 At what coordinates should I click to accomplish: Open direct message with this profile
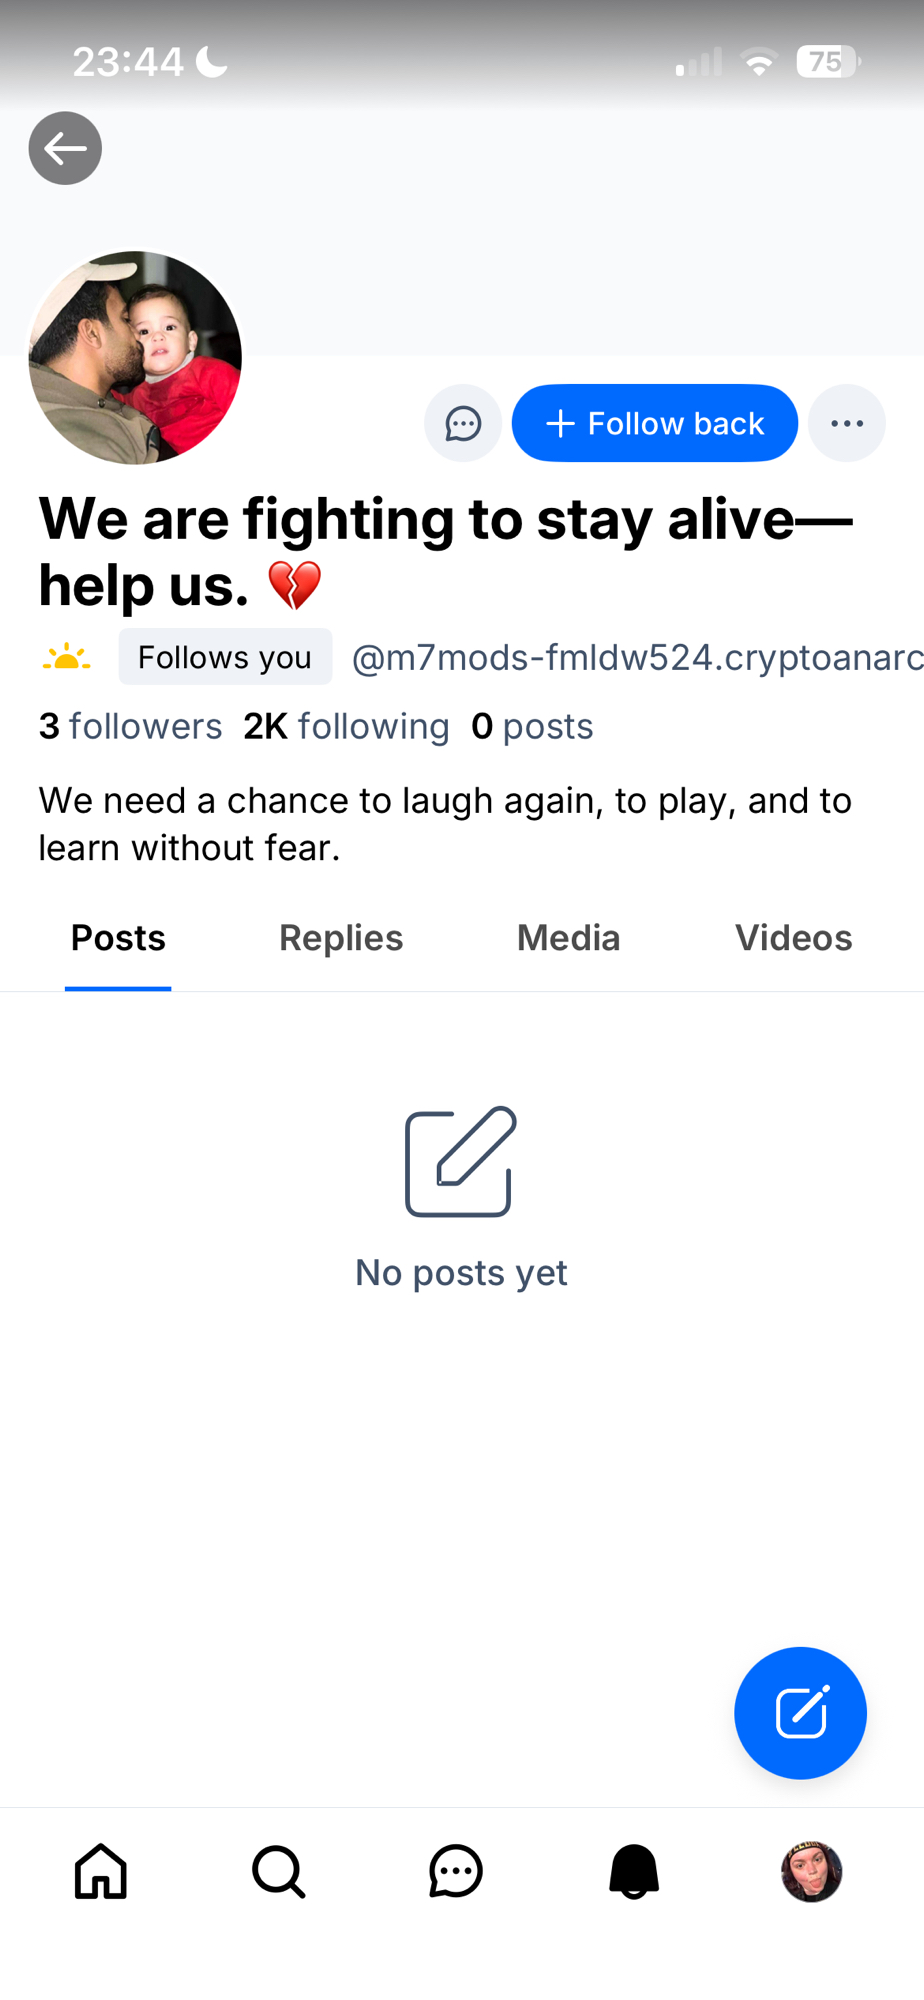point(463,423)
